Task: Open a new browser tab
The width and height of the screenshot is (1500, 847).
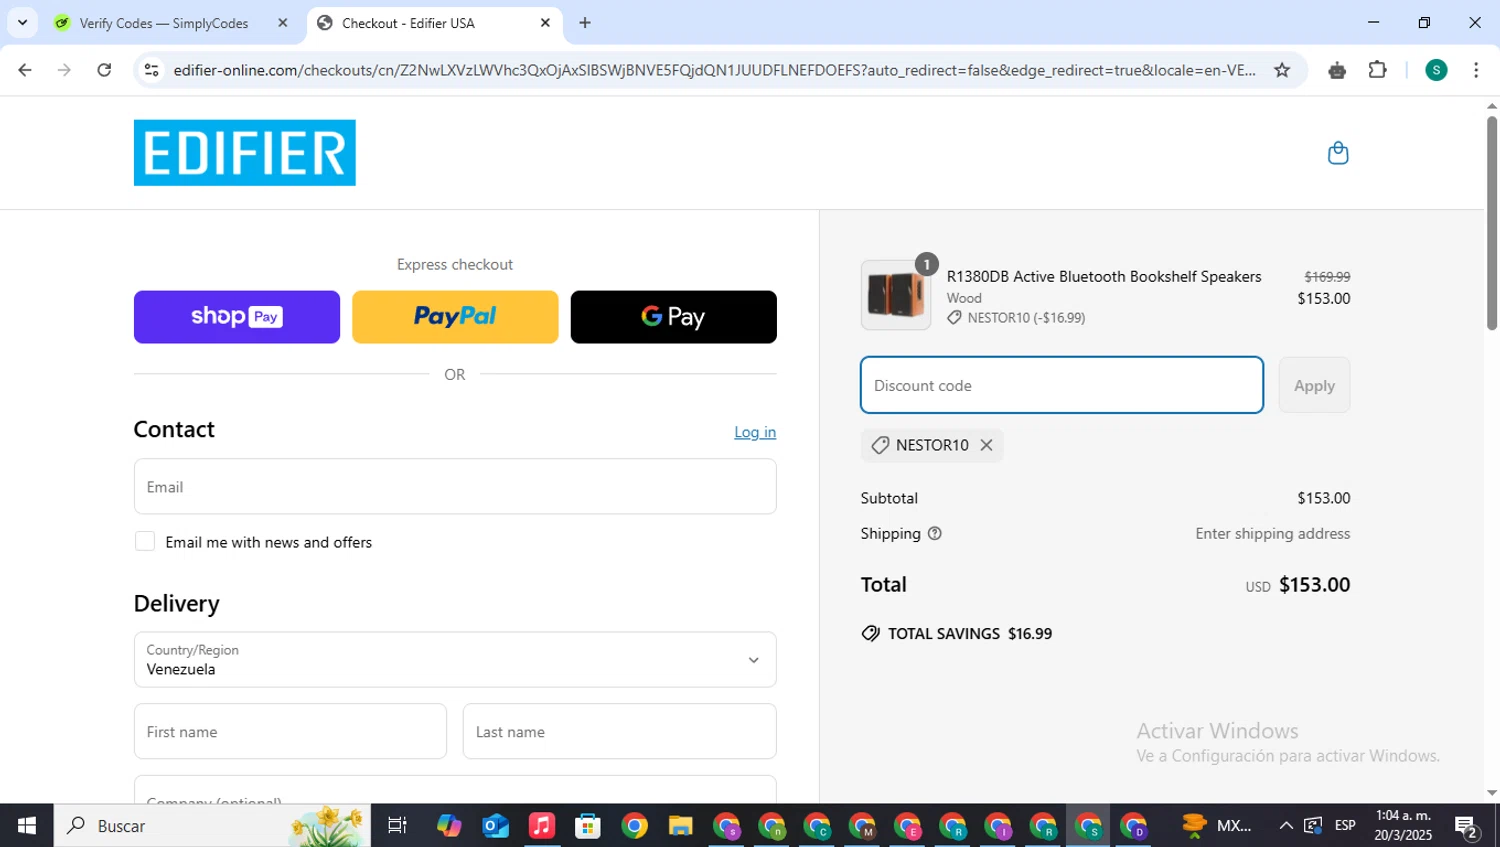Action: click(585, 23)
